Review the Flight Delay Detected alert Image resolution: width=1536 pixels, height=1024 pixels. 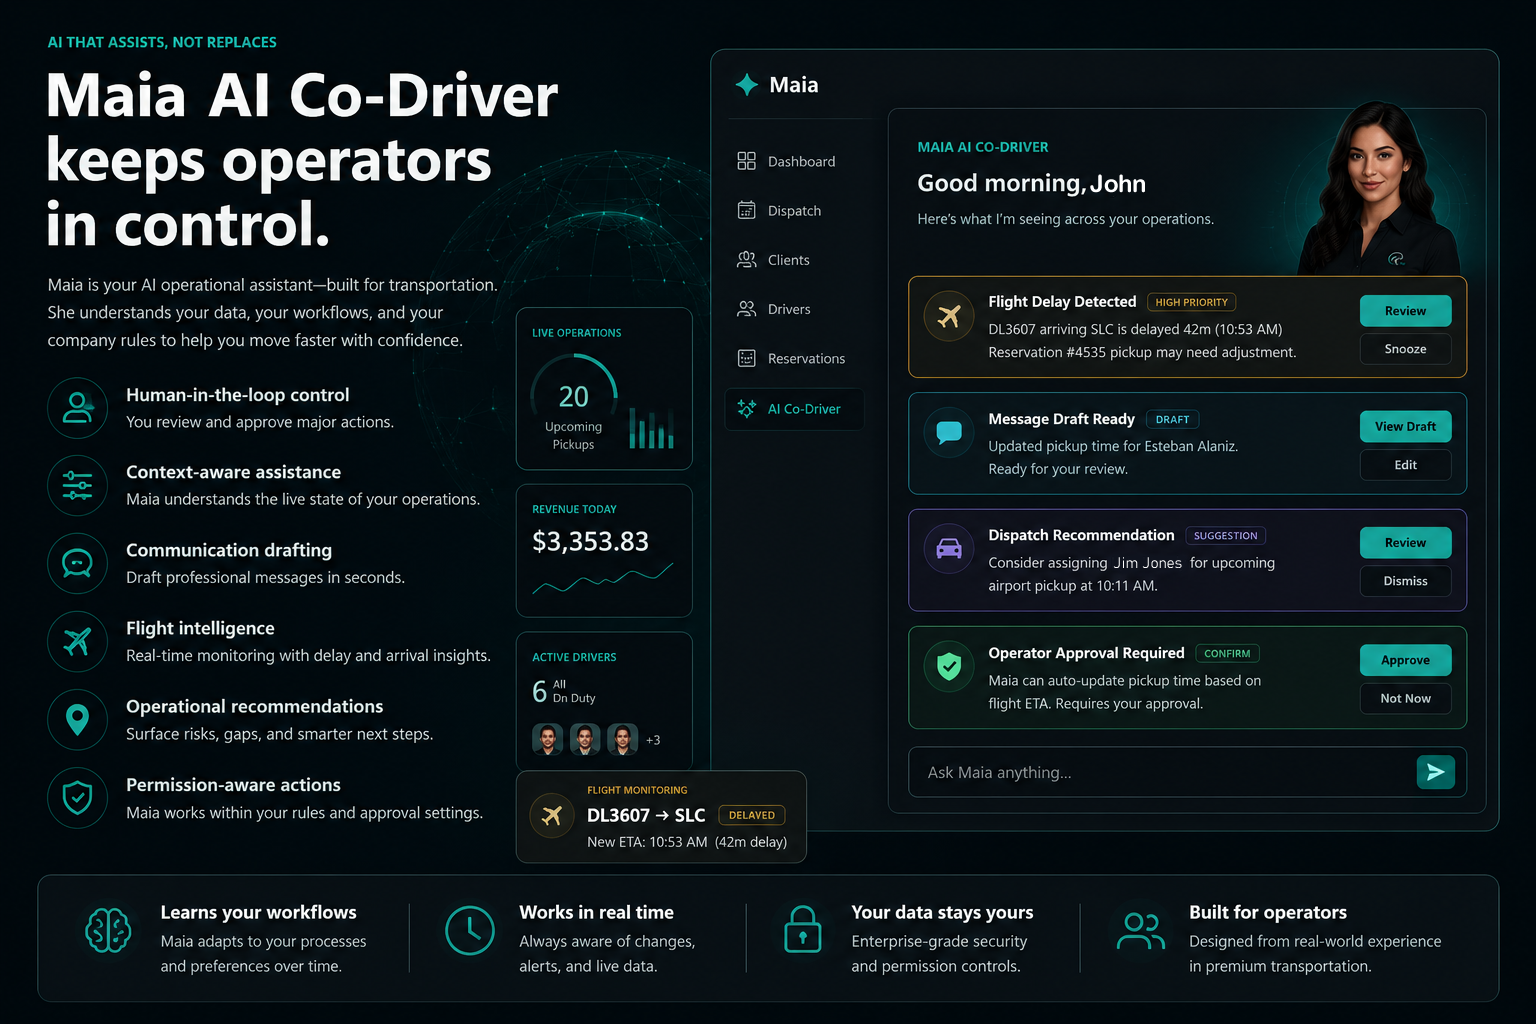(x=1405, y=311)
